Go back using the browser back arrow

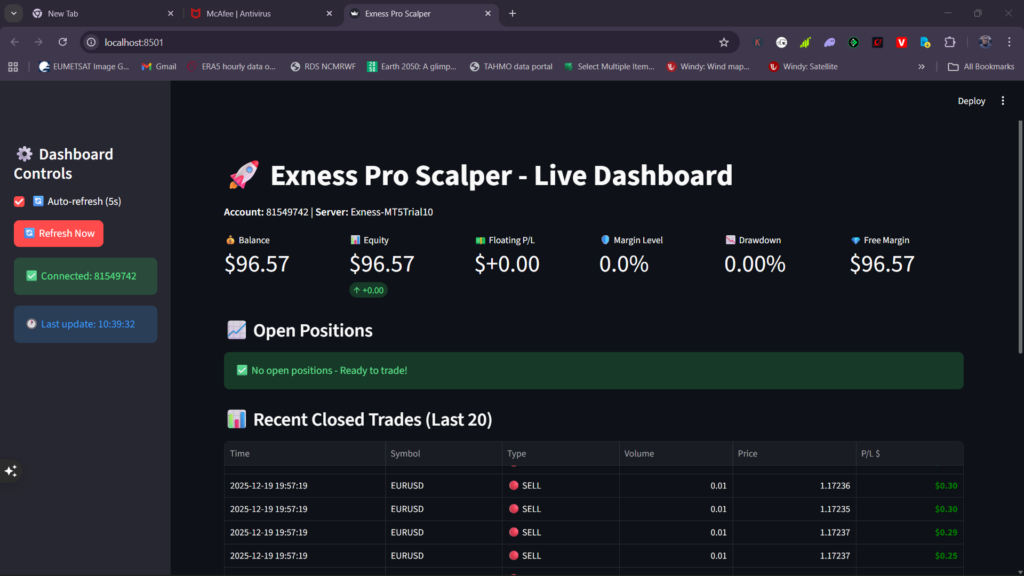[15, 42]
